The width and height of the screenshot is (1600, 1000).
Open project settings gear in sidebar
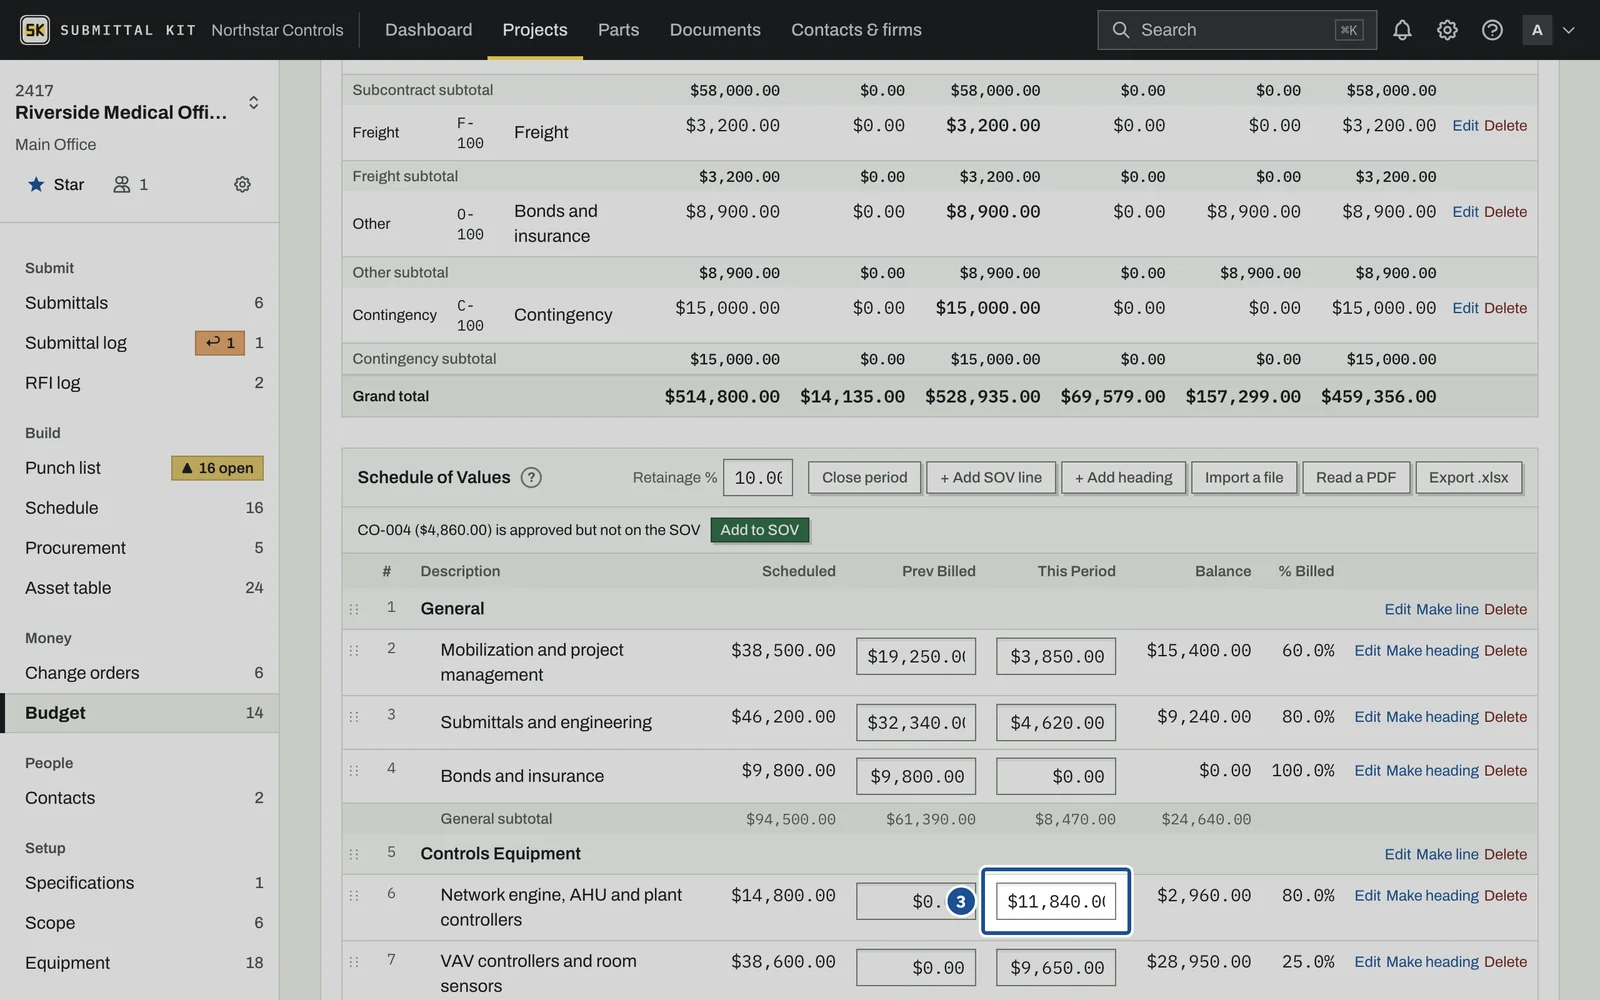(242, 184)
